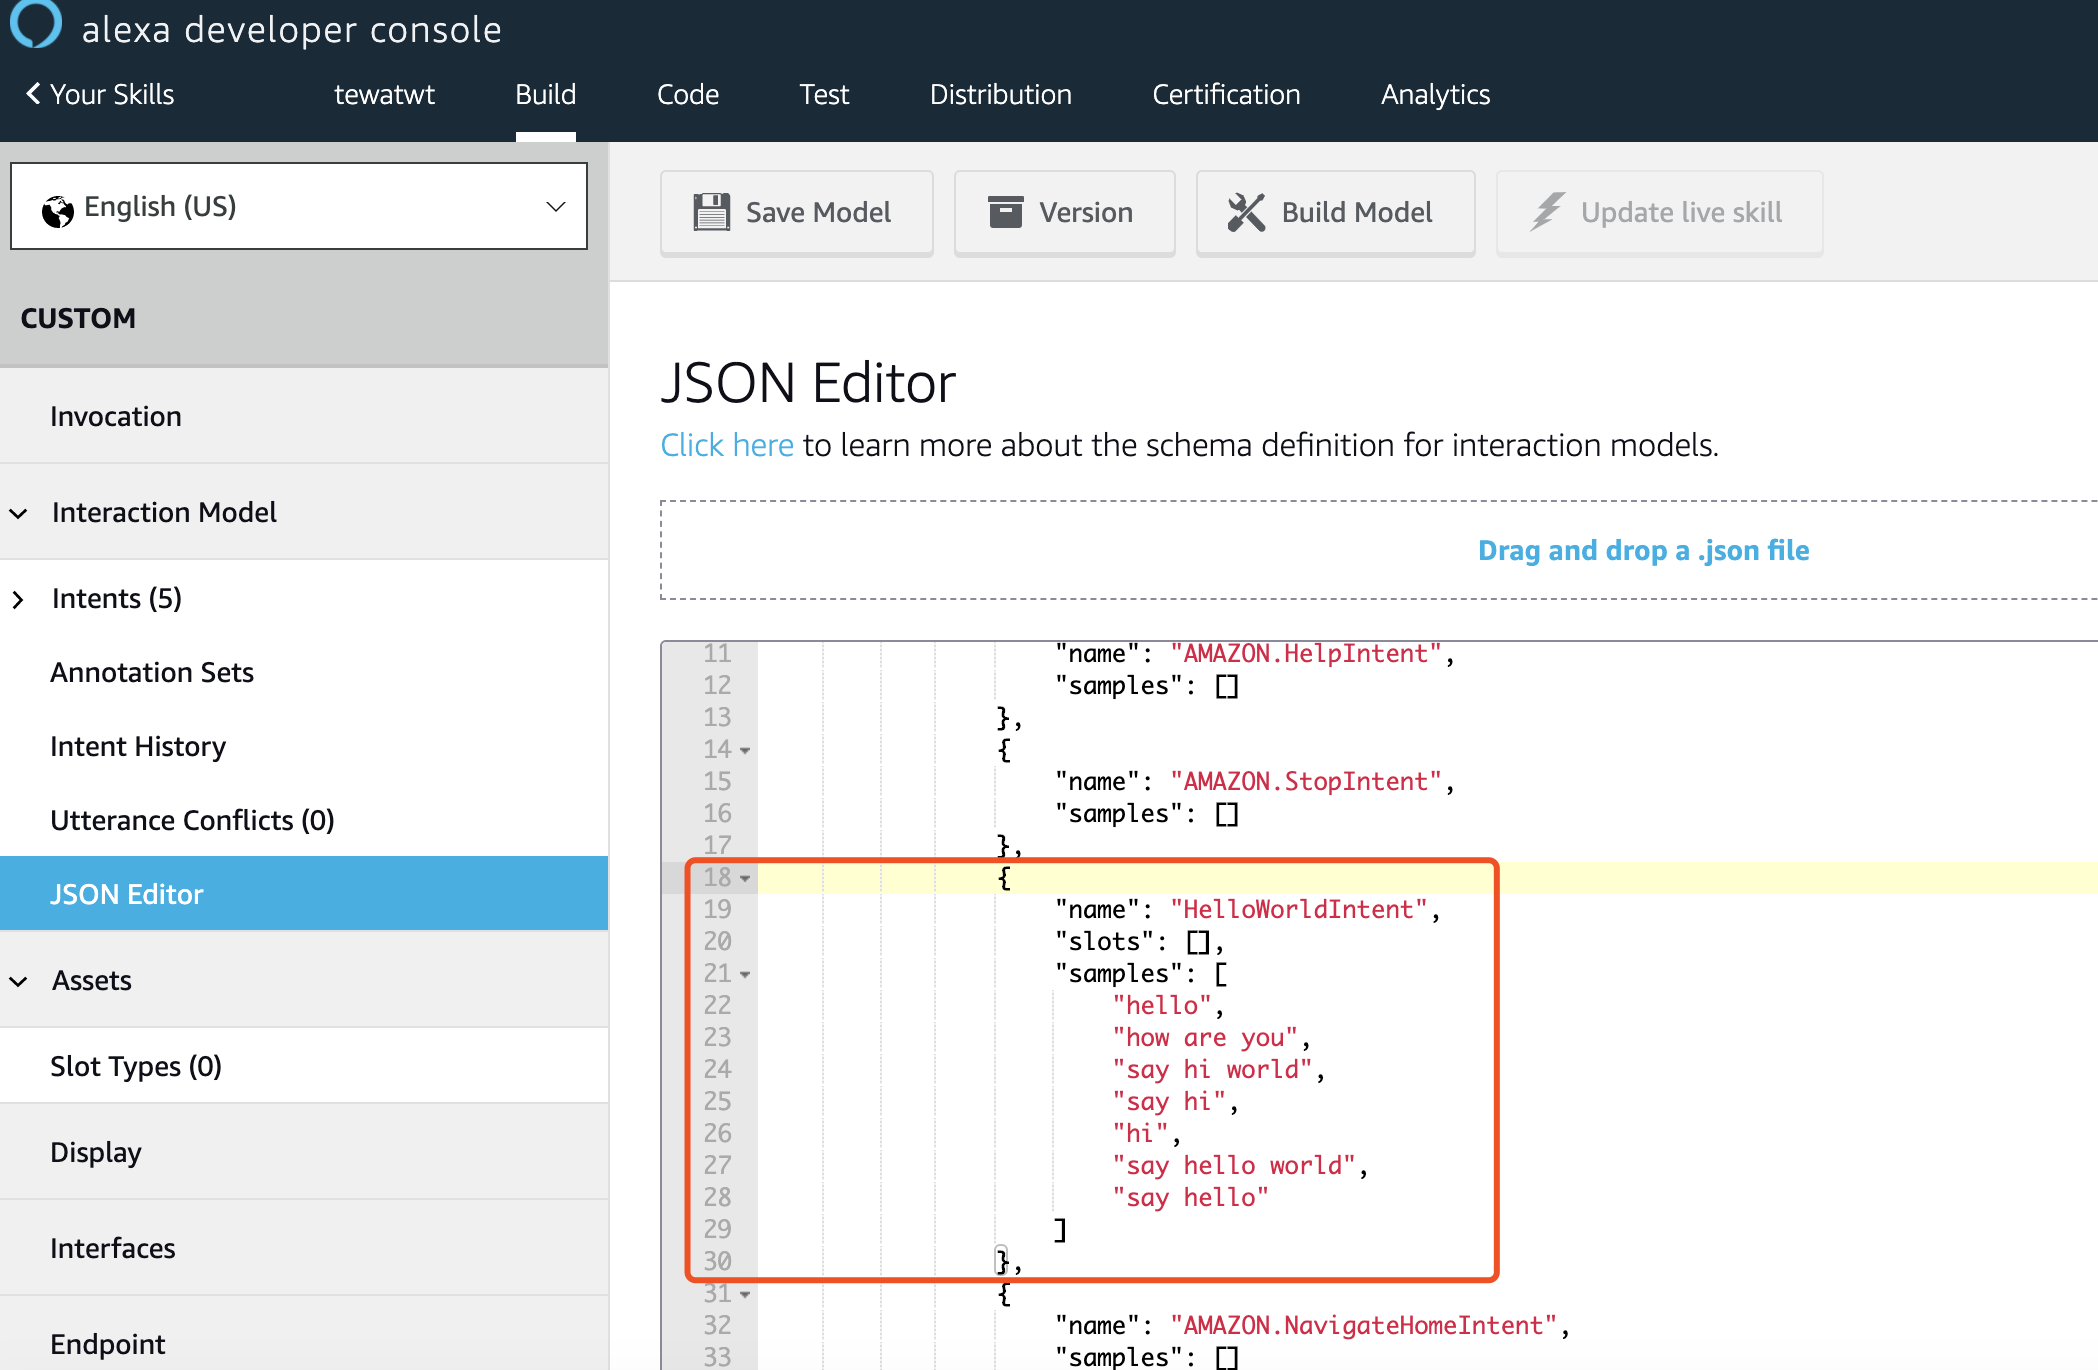Select JSON Editor in the sidebar
2098x1370 pixels.
[x=304, y=893]
